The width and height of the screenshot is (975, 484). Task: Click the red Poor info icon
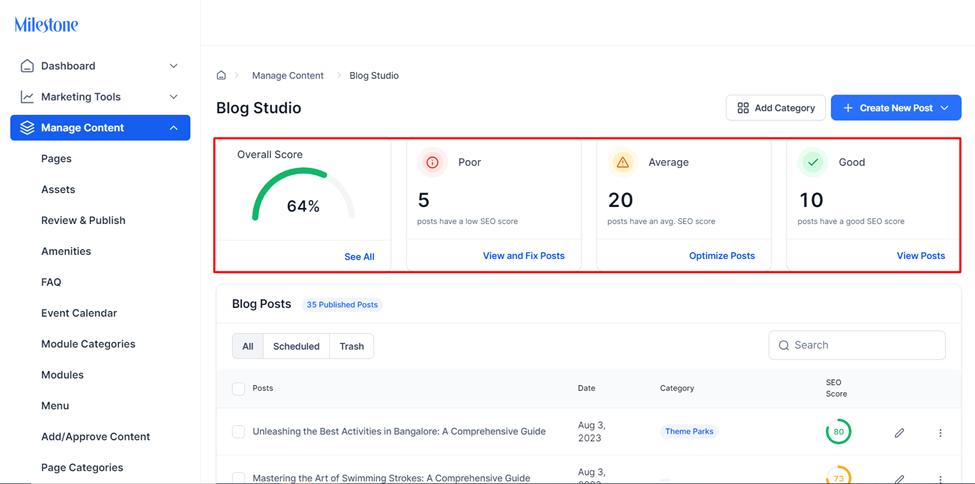point(433,162)
